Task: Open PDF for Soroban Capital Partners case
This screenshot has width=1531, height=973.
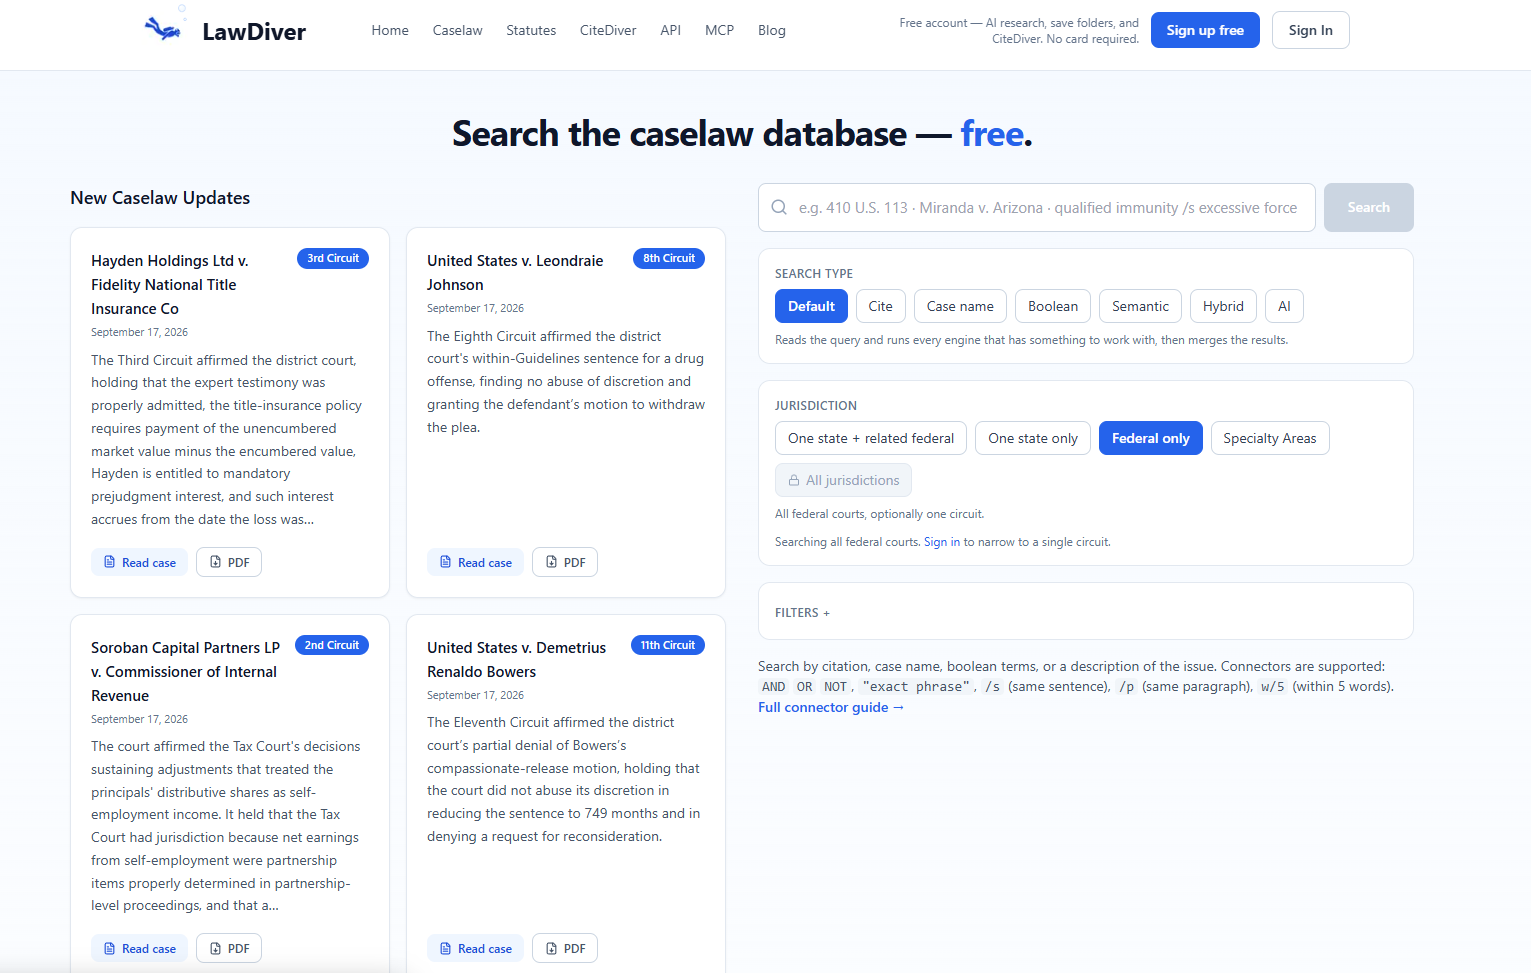Action: tap(229, 948)
